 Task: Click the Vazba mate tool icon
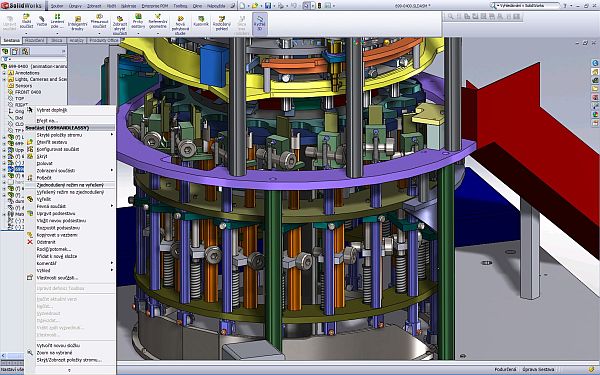pyautogui.click(x=42, y=21)
